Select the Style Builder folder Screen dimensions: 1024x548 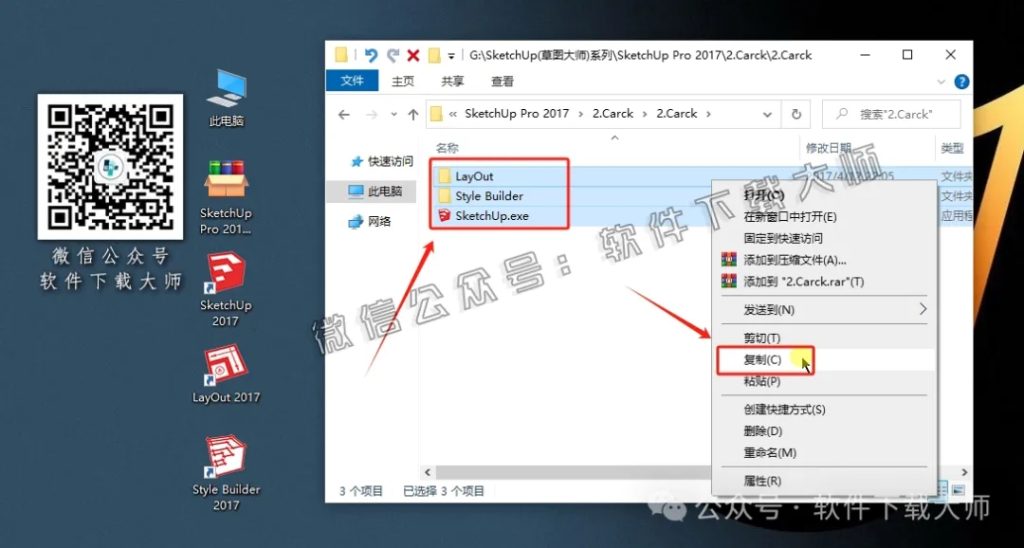[x=489, y=196]
